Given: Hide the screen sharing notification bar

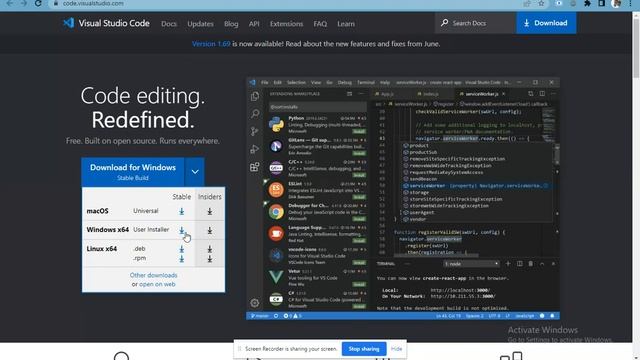Looking at the screenshot, I should point(396,349).
